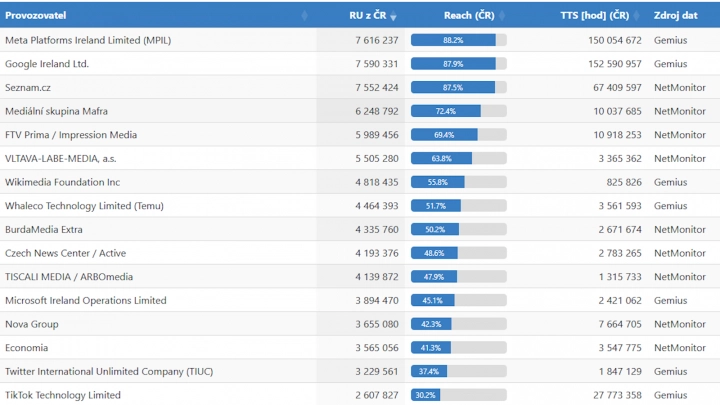Select BurdaMedia Extra operator name
Screen dimensions: 720x405
point(44,229)
